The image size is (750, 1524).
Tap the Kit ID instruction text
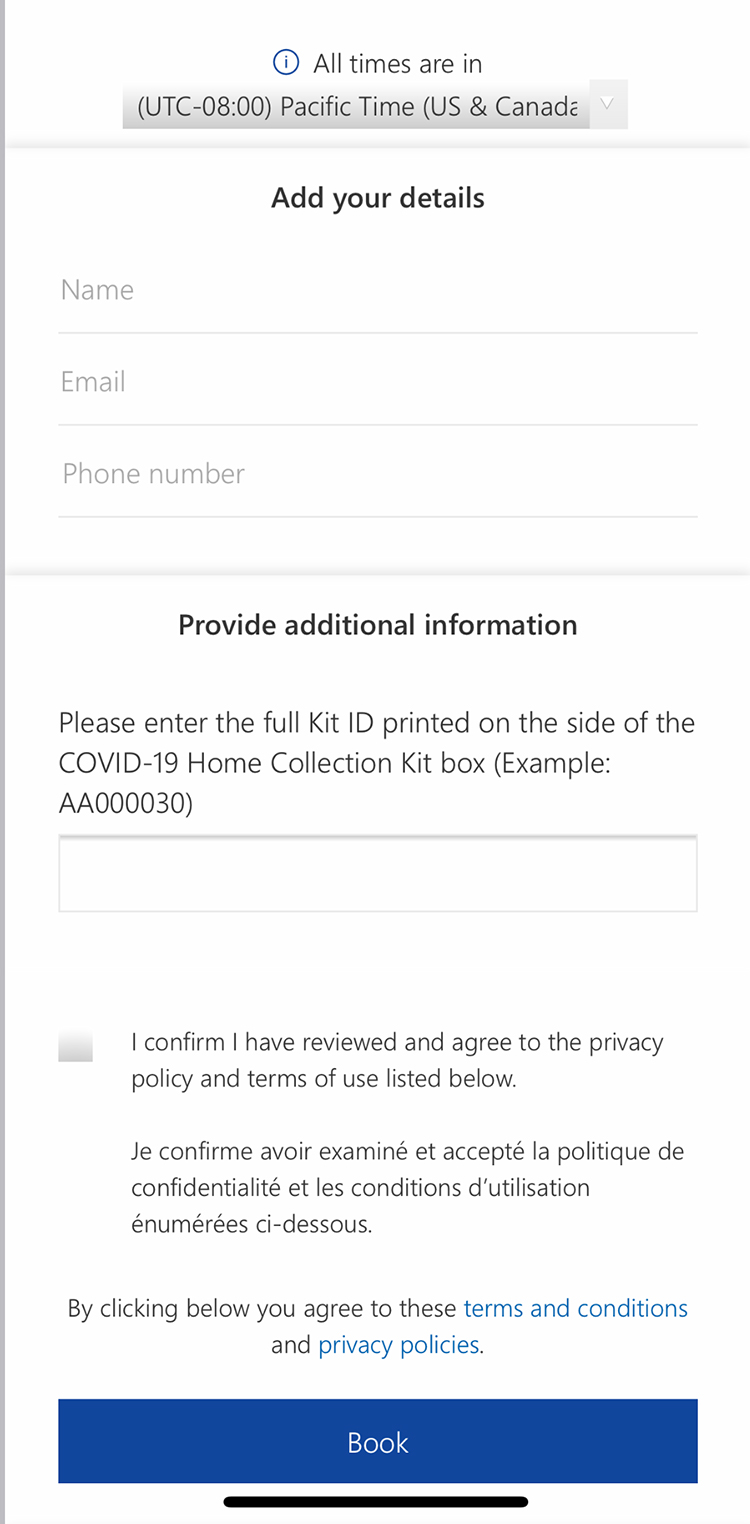(377, 763)
